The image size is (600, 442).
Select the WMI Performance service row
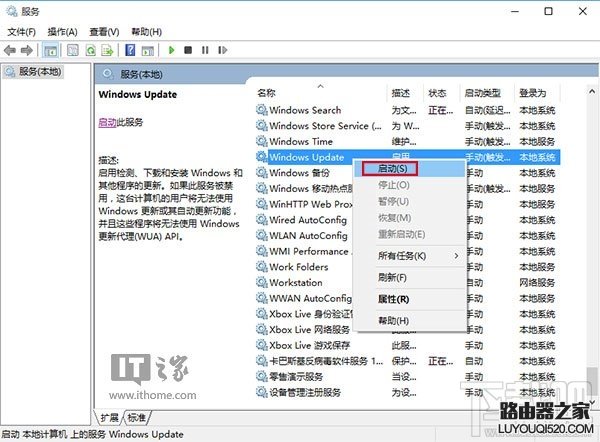407,251
